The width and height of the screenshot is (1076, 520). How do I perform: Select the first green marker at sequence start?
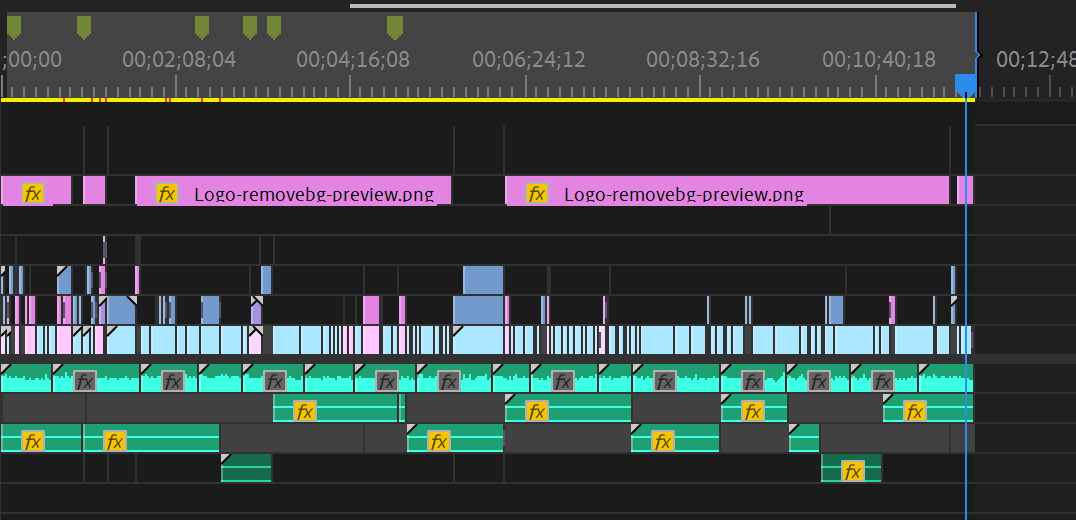14,27
